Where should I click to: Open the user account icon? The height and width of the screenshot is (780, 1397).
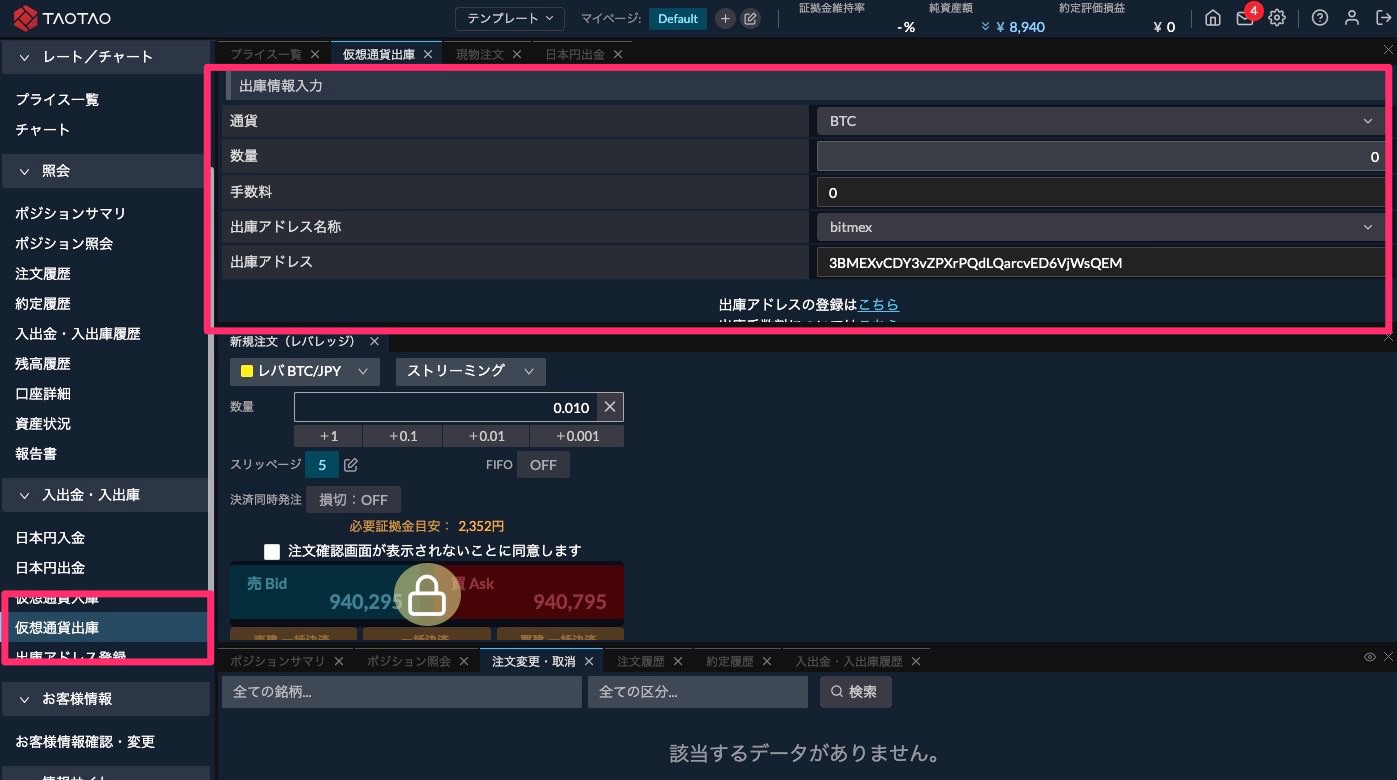(x=1352, y=18)
